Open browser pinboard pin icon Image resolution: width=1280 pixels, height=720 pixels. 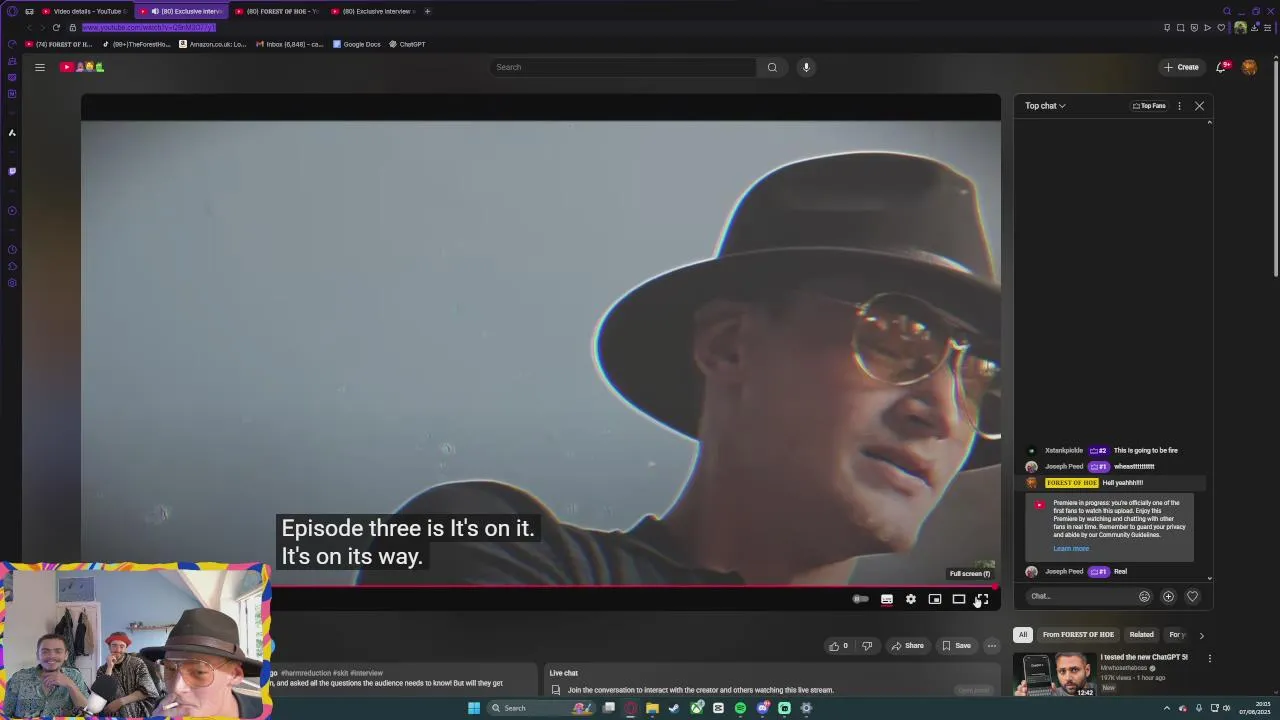click(x=1167, y=27)
